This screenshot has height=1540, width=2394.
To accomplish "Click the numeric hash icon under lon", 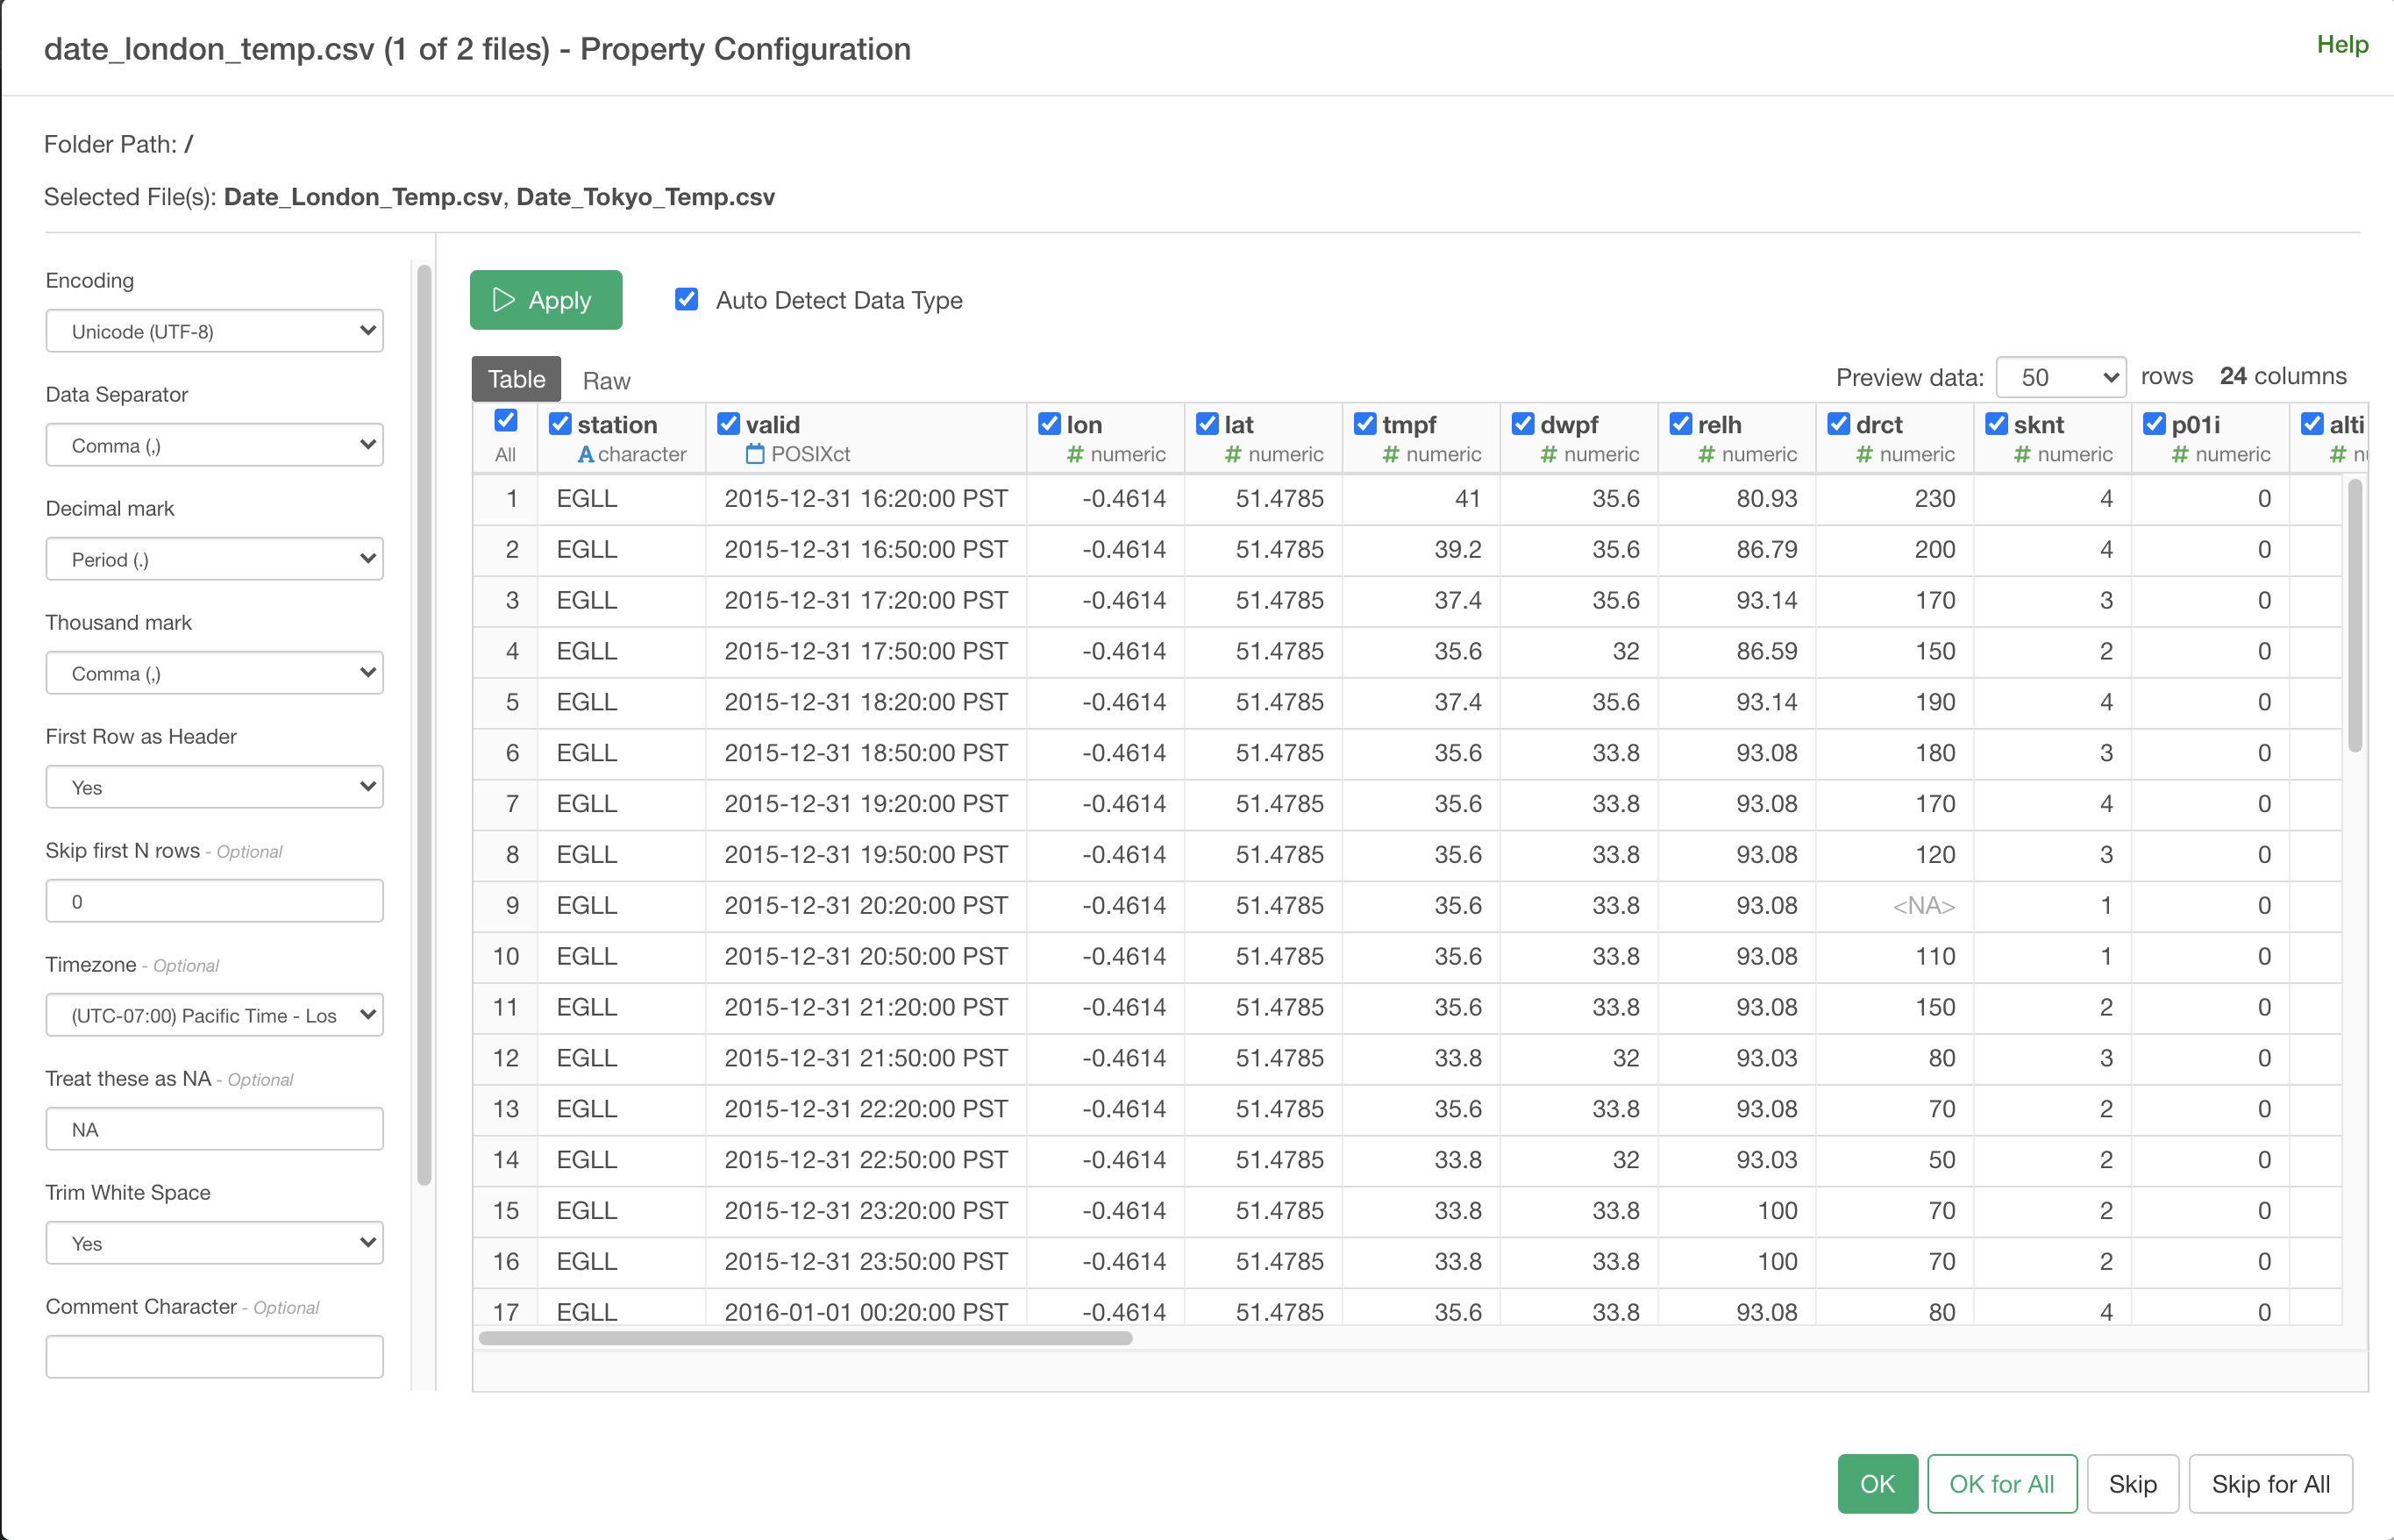I will coord(1075,454).
